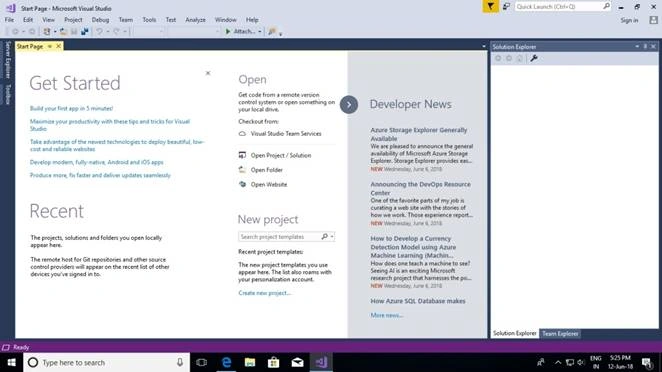Toggle the pin on the Start Page tab

pos(49,46)
